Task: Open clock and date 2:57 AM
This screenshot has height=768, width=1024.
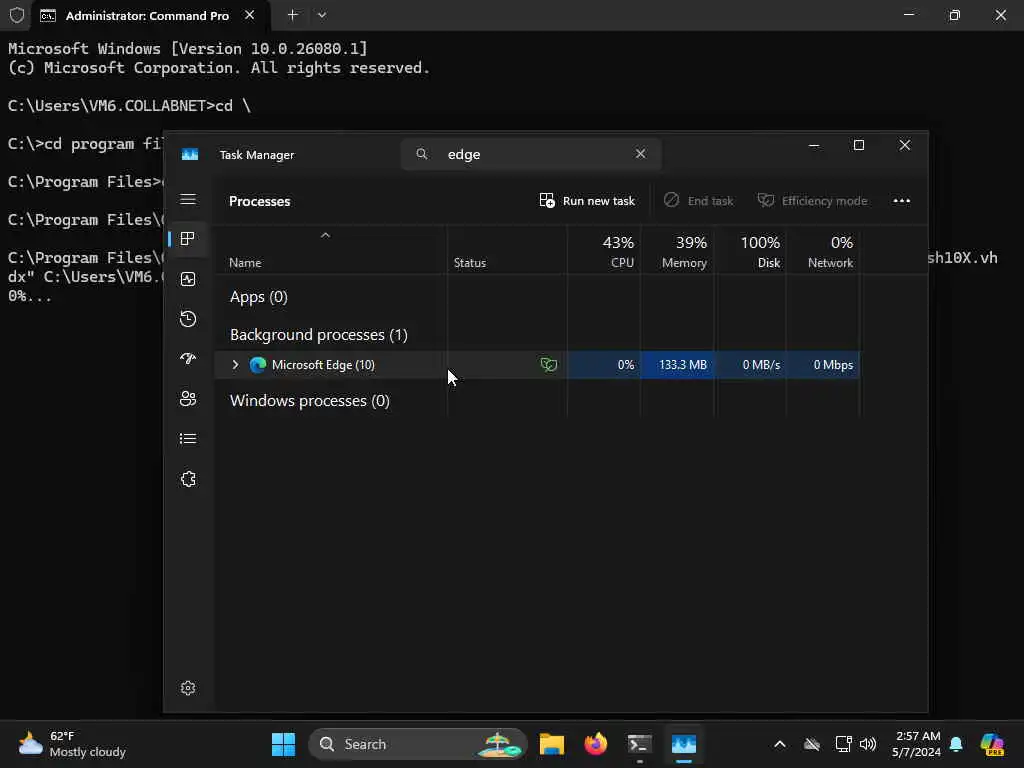Action: point(917,744)
